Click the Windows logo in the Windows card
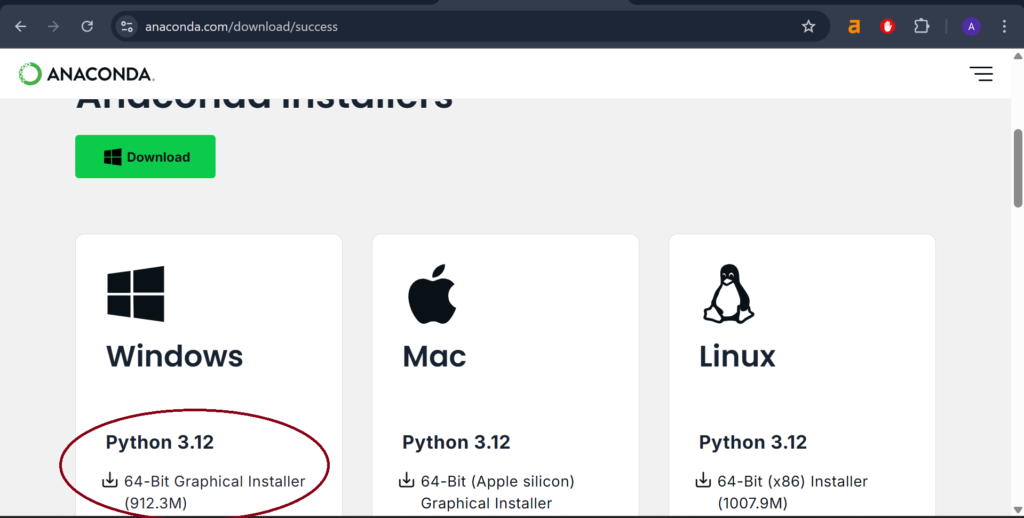Screen dimensions: 1024x518 [x=136, y=293]
